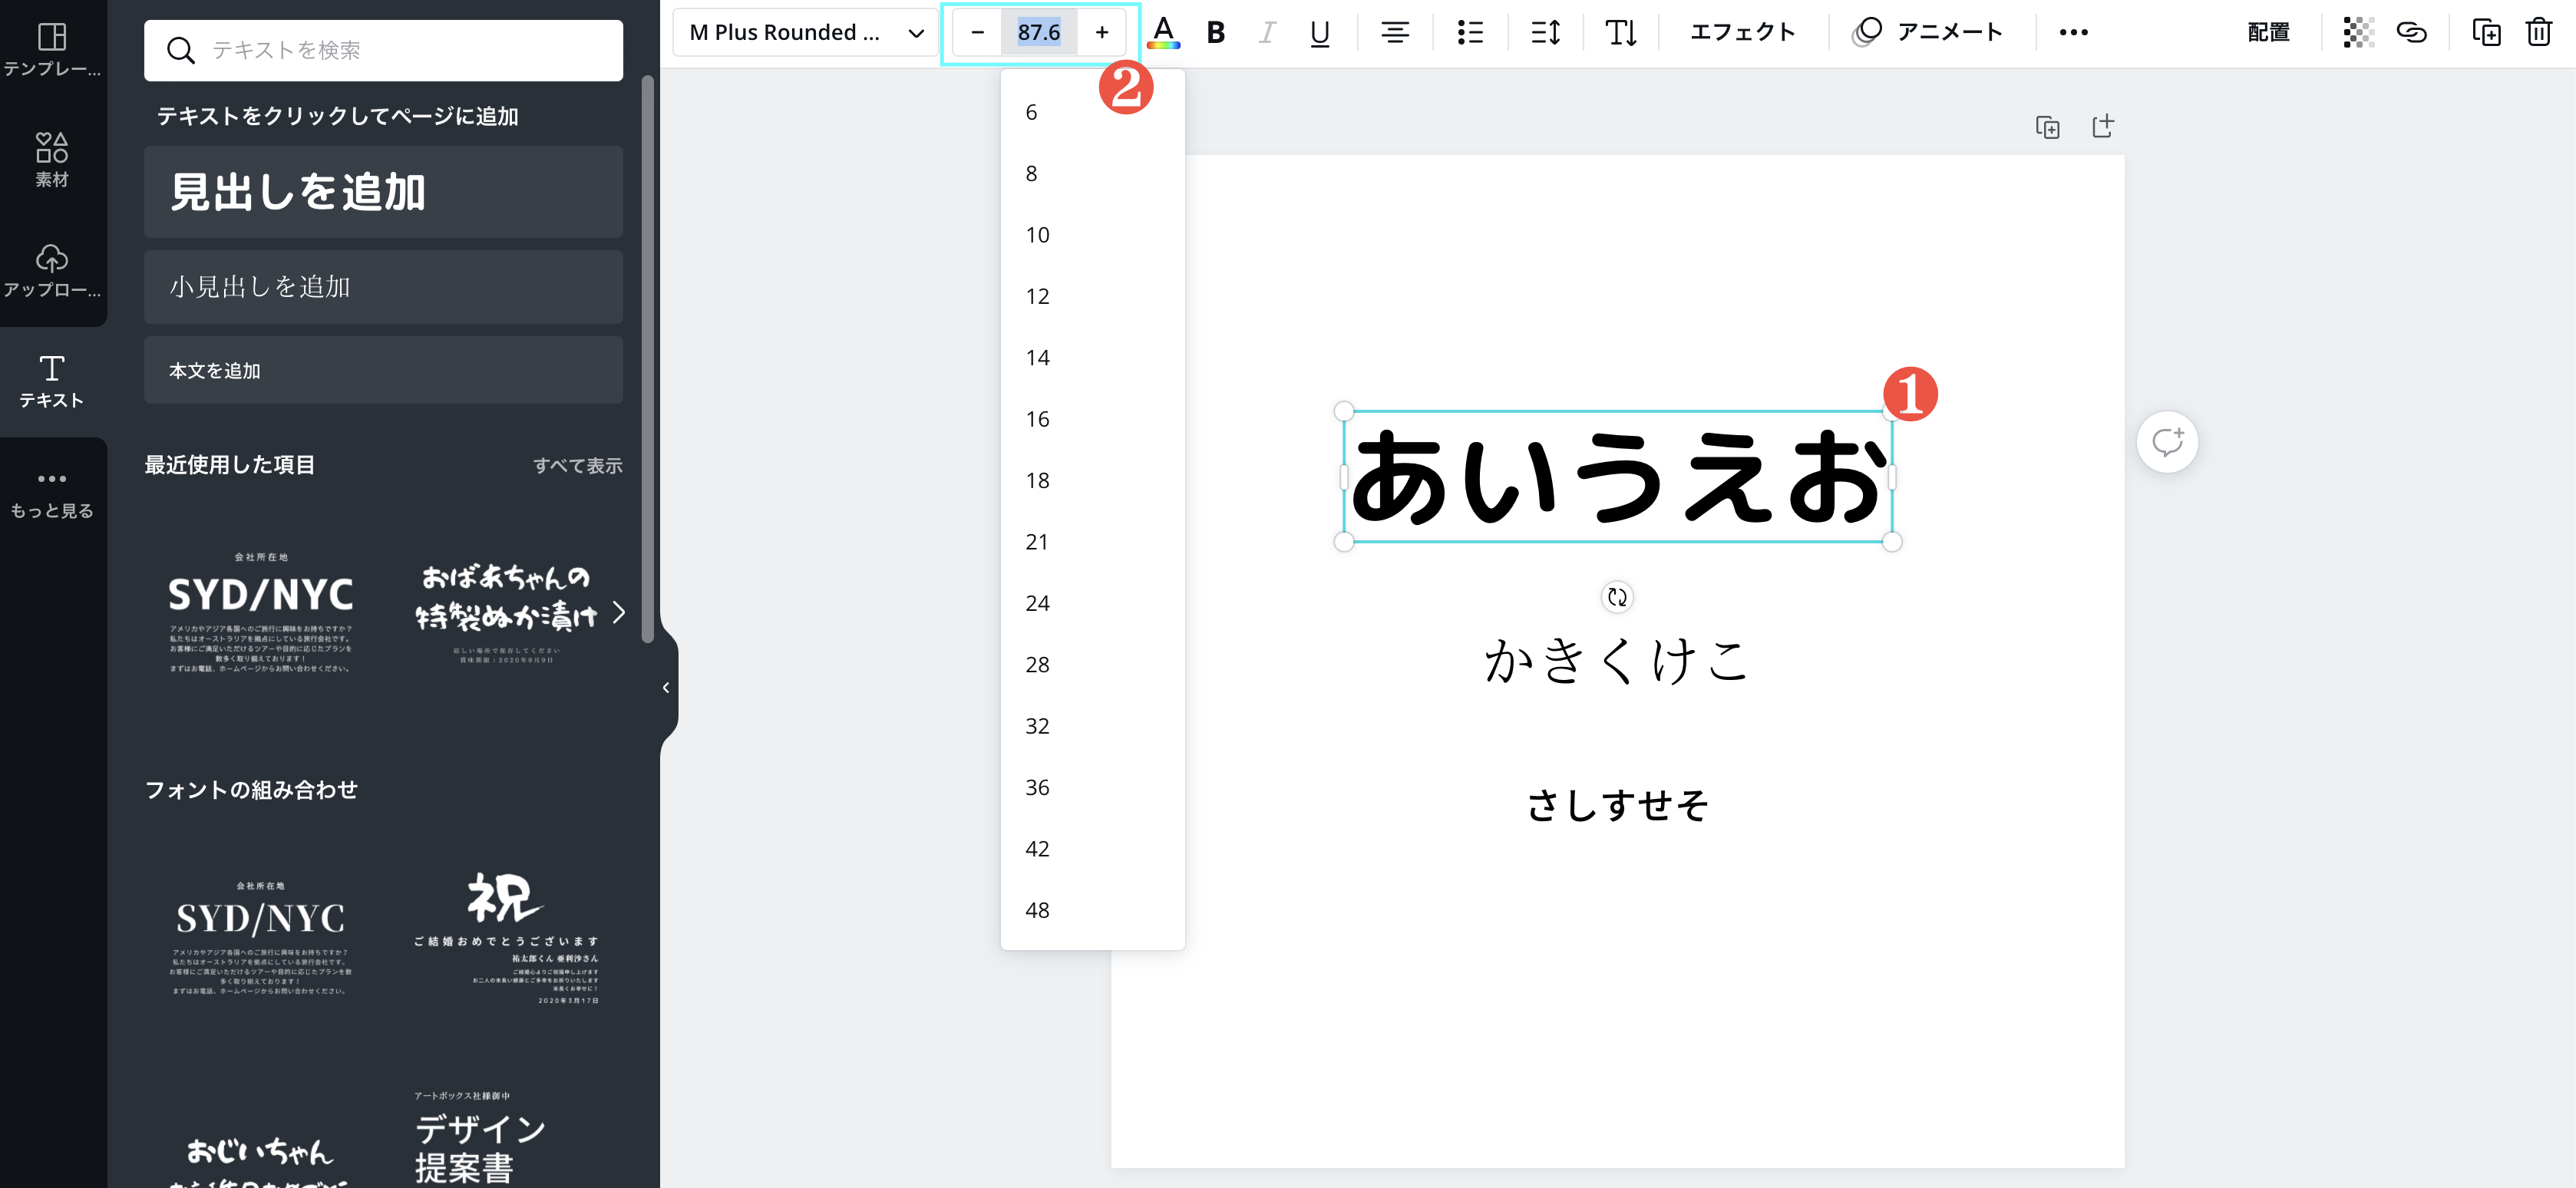Collapse the side panel with arrow
The height and width of the screenshot is (1188, 2576).
[666, 688]
